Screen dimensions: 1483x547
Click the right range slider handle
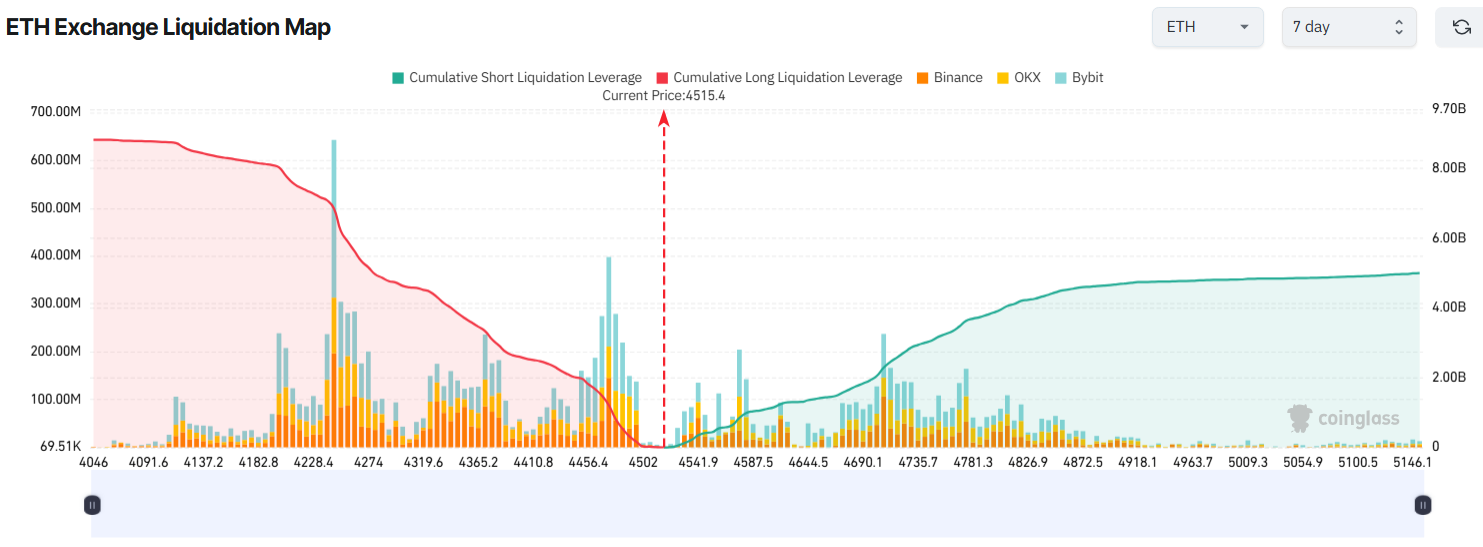pos(1422,506)
